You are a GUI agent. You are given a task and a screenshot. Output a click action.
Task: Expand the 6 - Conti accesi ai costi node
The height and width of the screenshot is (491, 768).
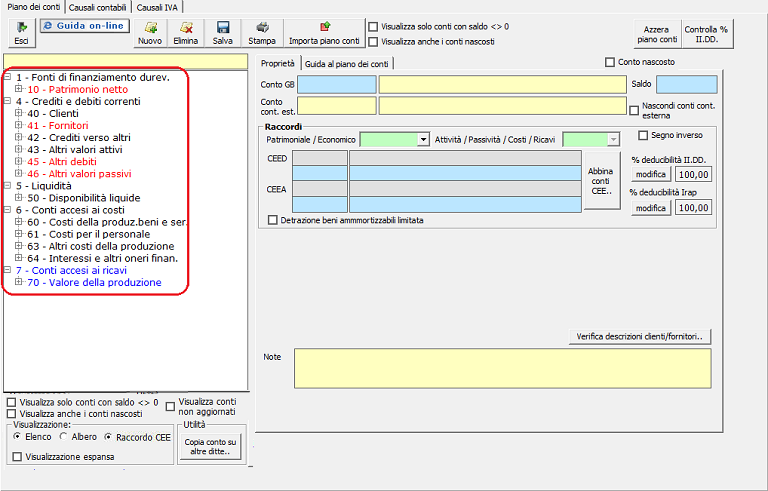pos(8,210)
